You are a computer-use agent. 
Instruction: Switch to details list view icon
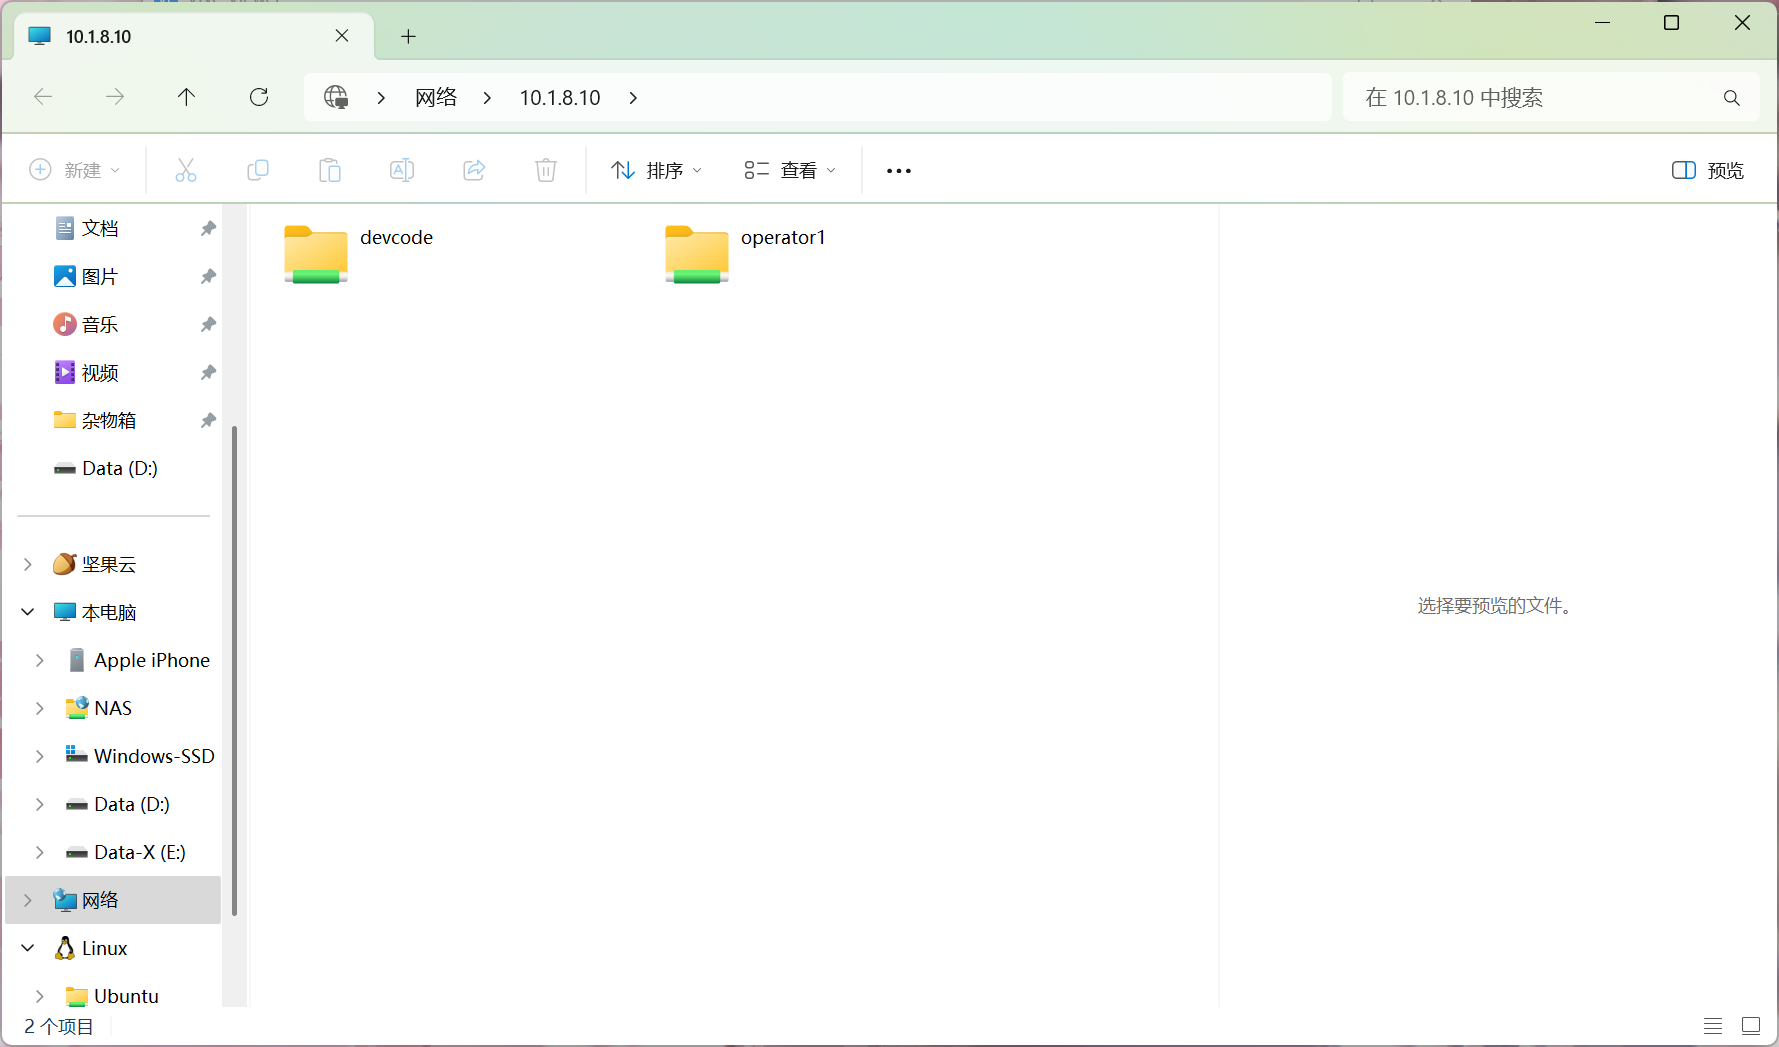[1712, 1026]
